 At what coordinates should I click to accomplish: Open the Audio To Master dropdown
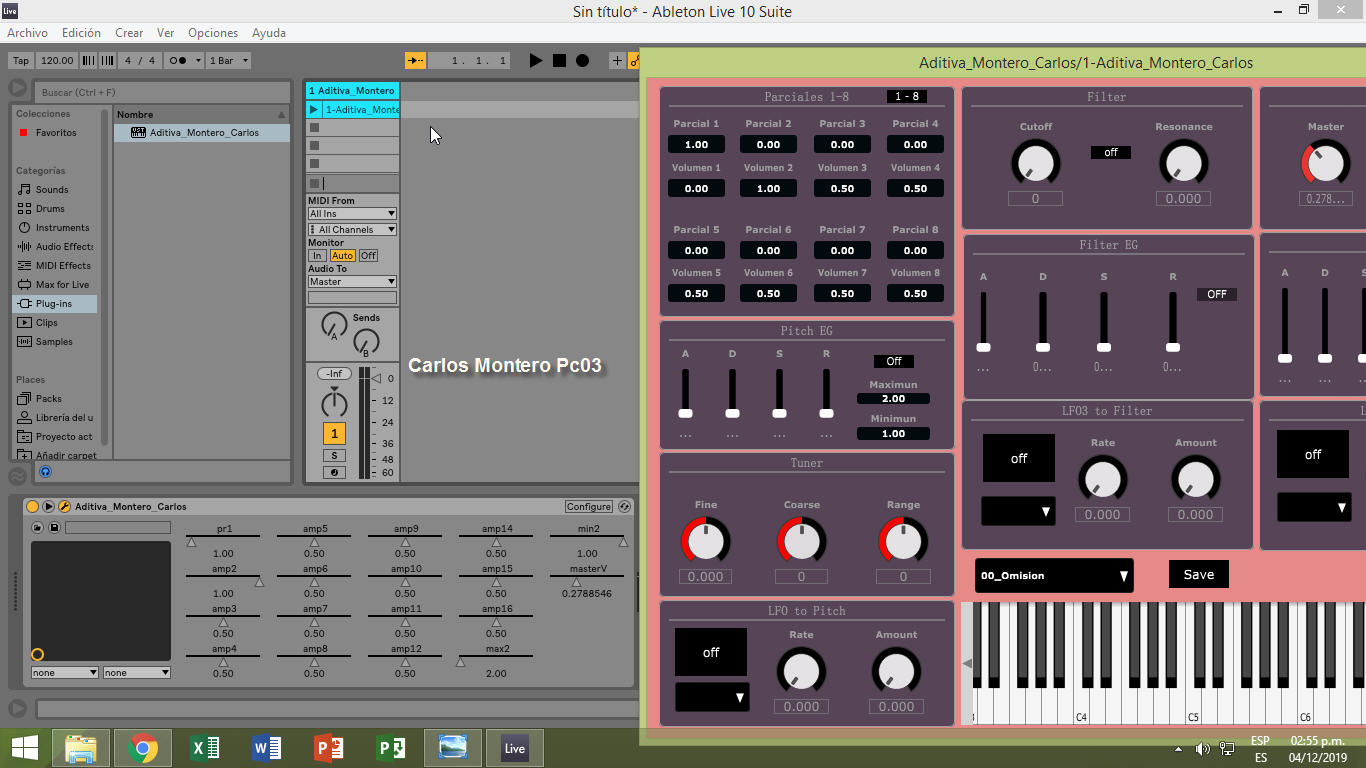352,281
